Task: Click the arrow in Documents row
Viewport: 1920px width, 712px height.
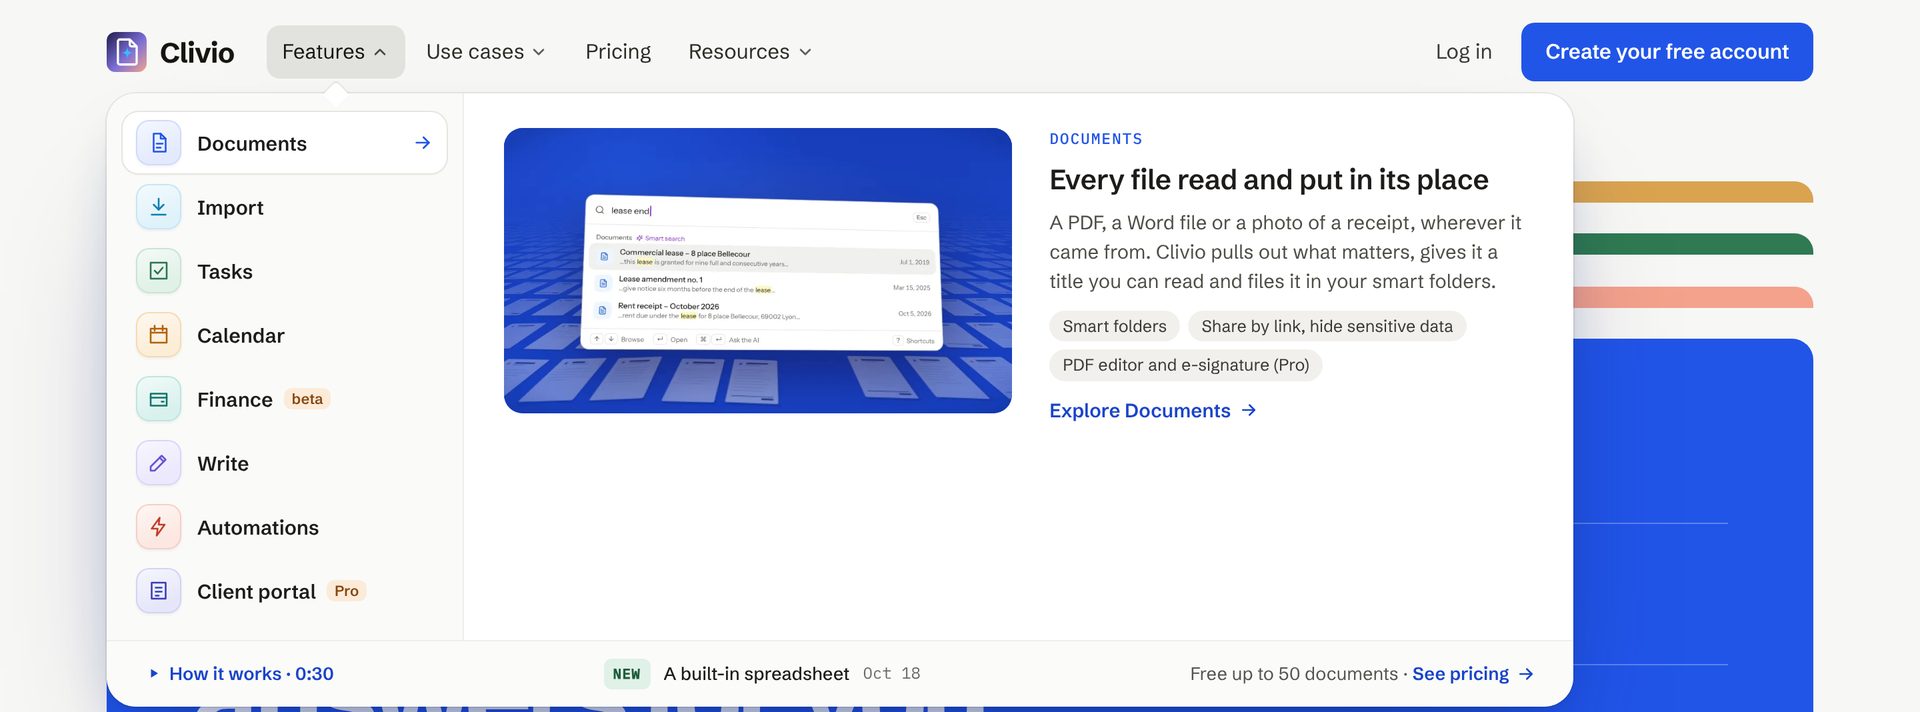Action: 423,143
